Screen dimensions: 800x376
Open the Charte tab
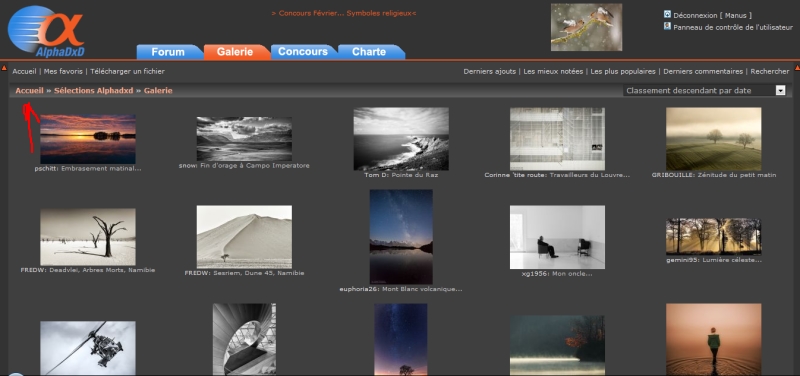(x=369, y=52)
